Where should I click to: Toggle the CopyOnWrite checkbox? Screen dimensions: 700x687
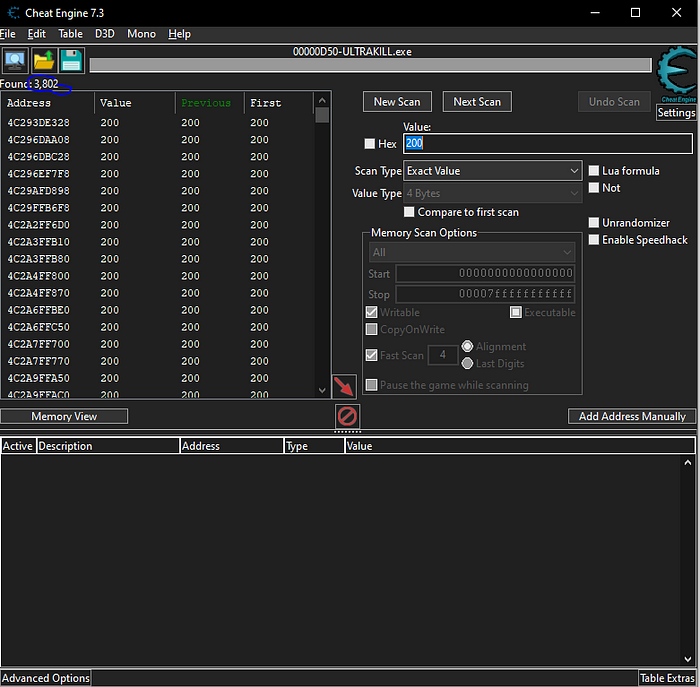click(x=371, y=329)
